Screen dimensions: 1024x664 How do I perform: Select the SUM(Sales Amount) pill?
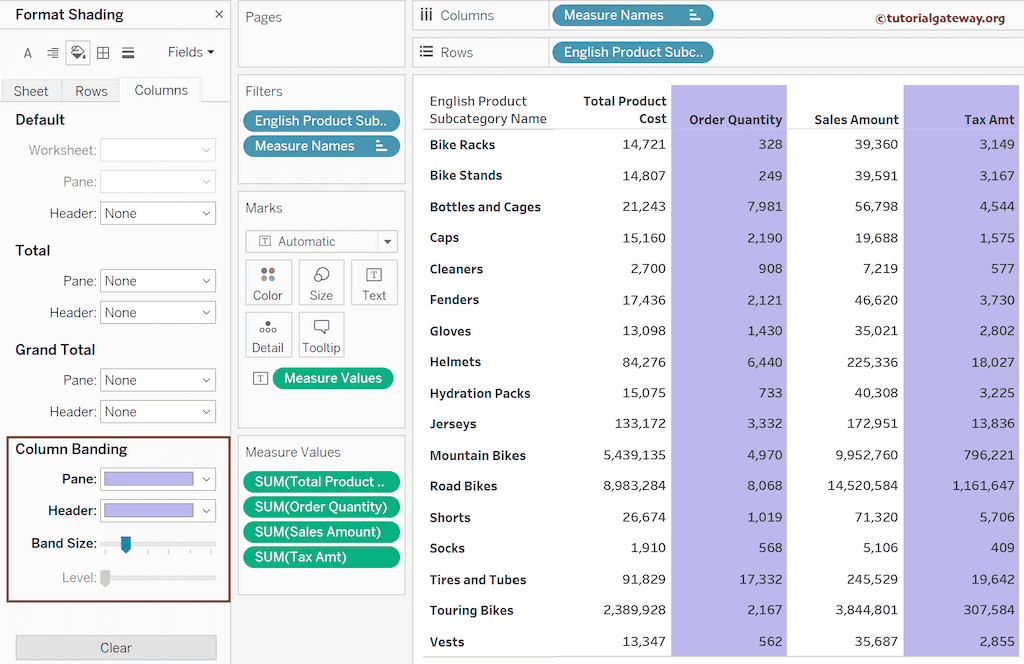click(x=321, y=532)
